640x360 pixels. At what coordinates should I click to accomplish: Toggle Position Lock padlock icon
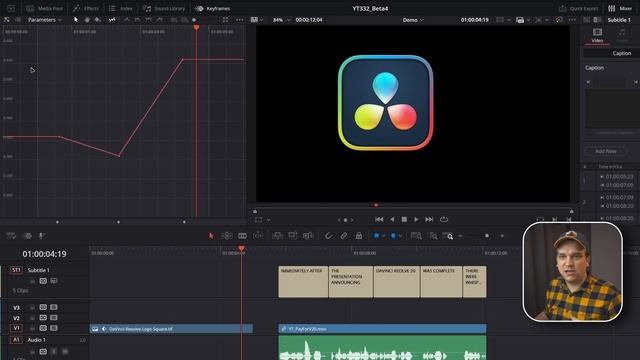(359, 236)
